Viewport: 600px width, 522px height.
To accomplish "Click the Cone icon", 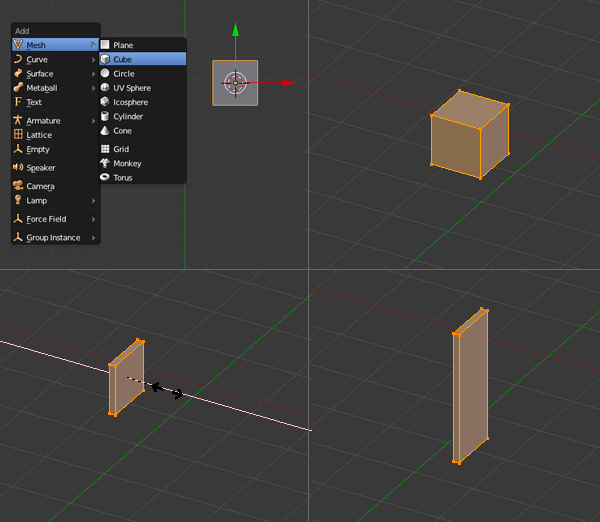I will click(105, 130).
